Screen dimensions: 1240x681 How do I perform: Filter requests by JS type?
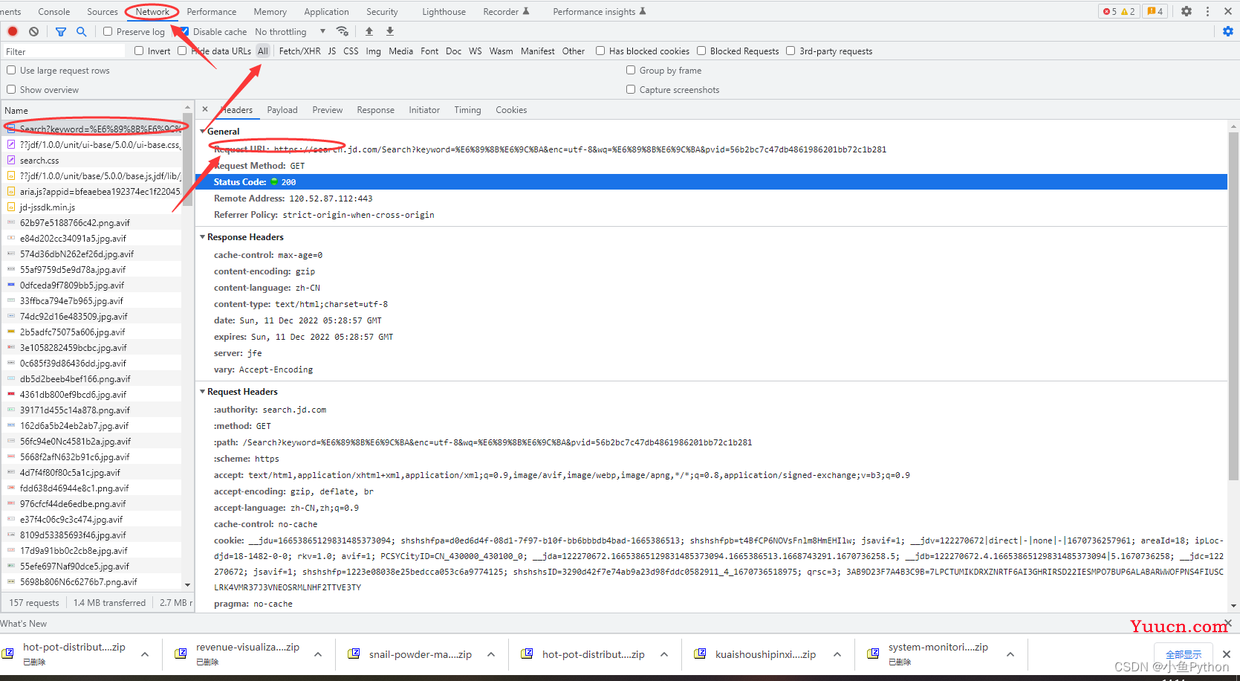click(332, 51)
